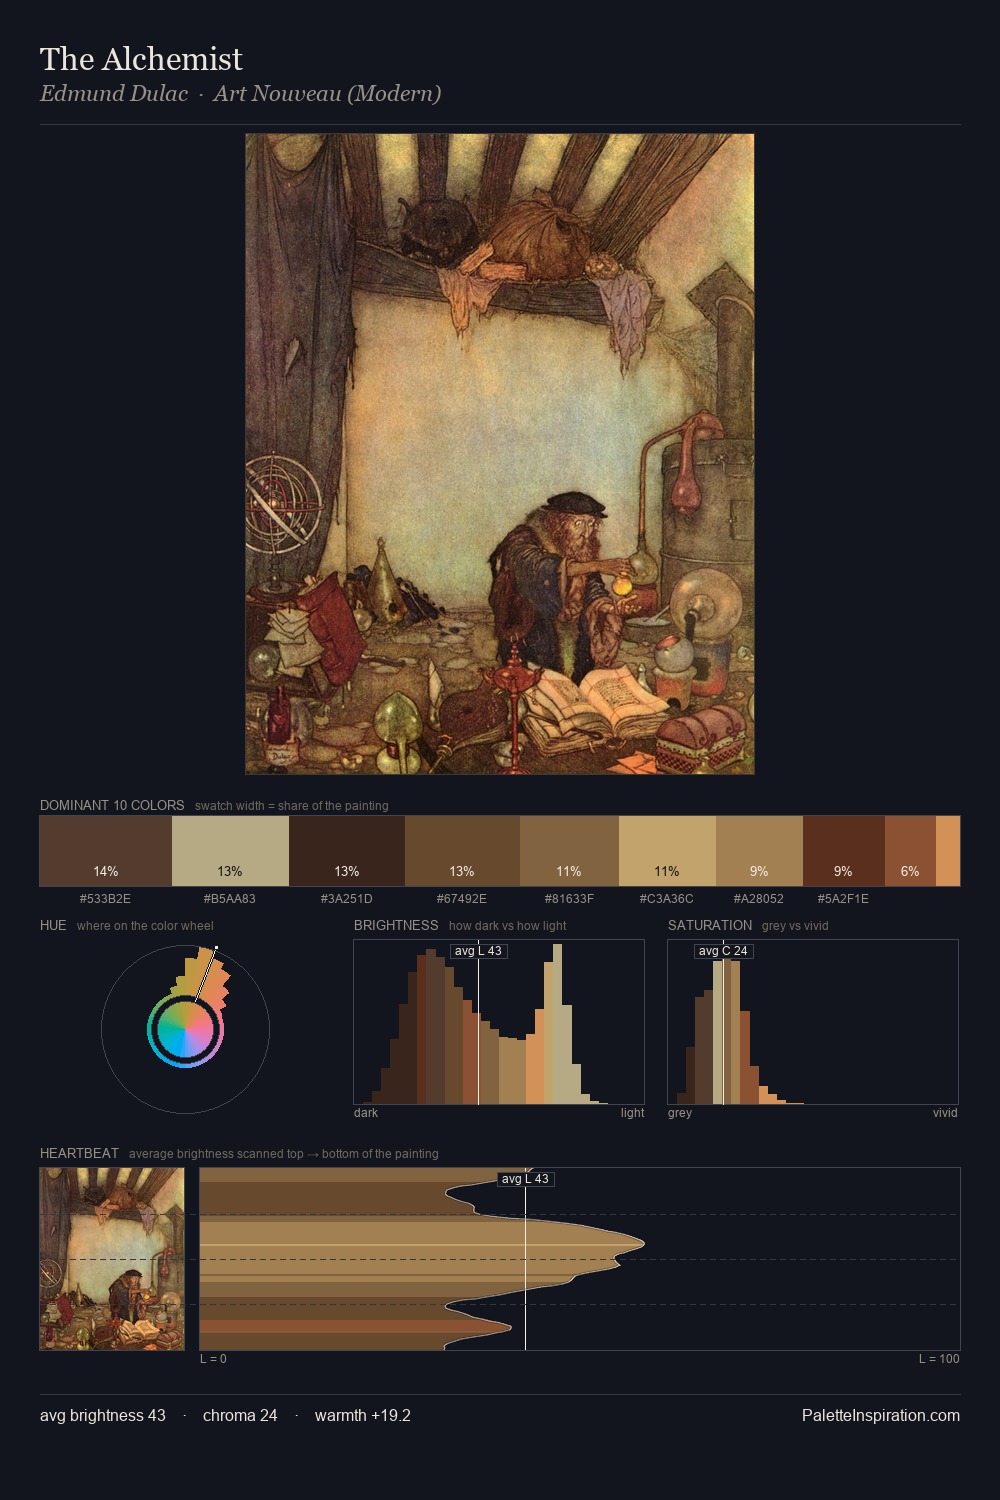This screenshot has width=1000, height=1500.
Task: Click the 'avg L 43' marker in heartbeat chart
Action: pos(525,1179)
